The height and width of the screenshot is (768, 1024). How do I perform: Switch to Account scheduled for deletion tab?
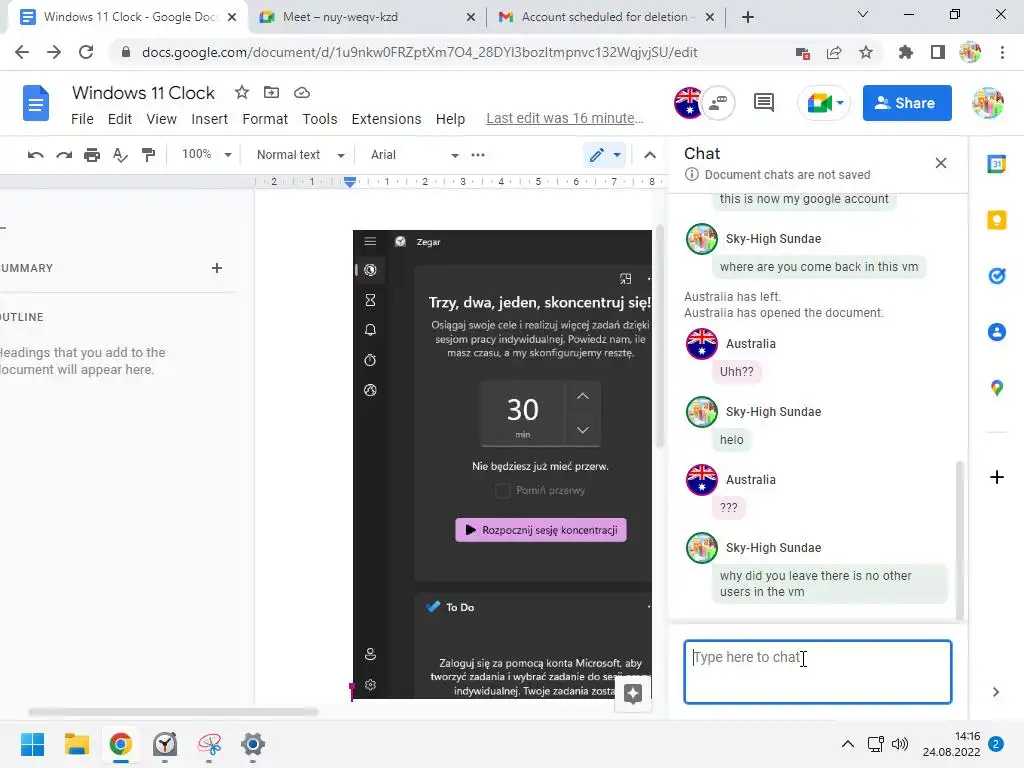pyautogui.click(x=605, y=17)
